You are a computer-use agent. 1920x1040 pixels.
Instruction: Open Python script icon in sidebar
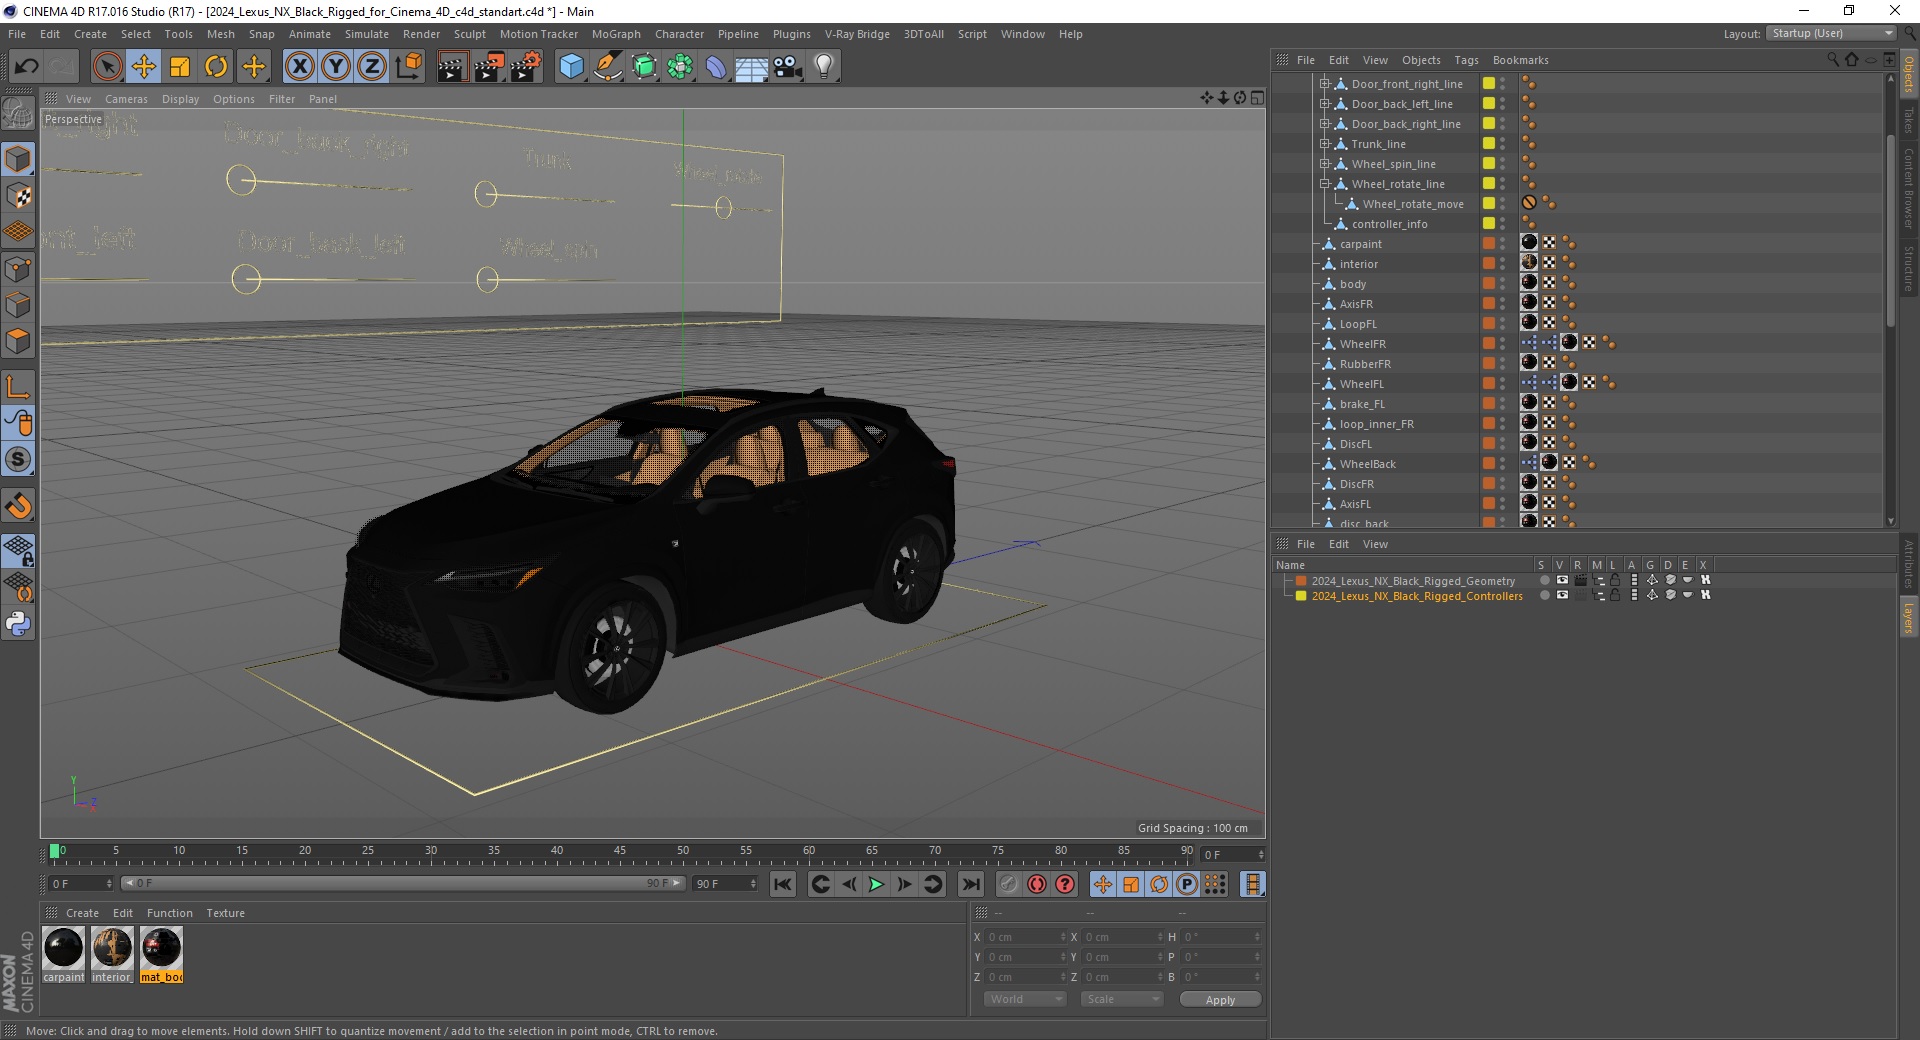(x=18, y=624)
